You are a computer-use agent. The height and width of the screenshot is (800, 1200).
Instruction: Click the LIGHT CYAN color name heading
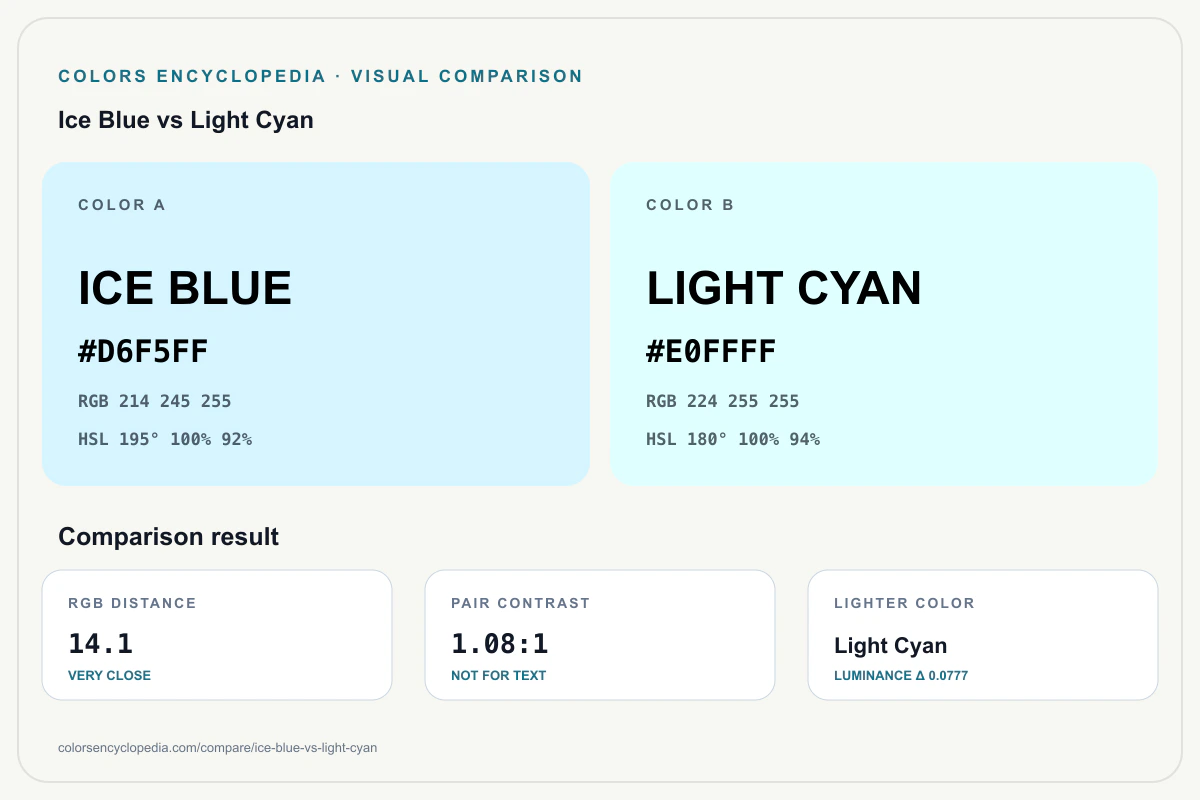(x=784, y=288)
